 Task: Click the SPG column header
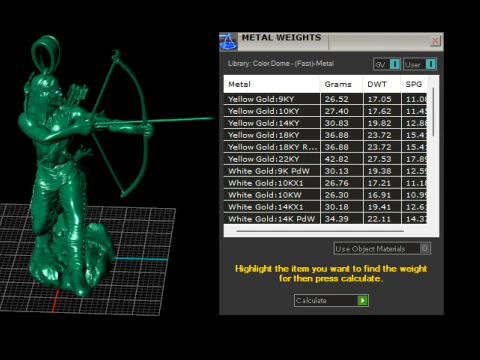coord(414,84)
